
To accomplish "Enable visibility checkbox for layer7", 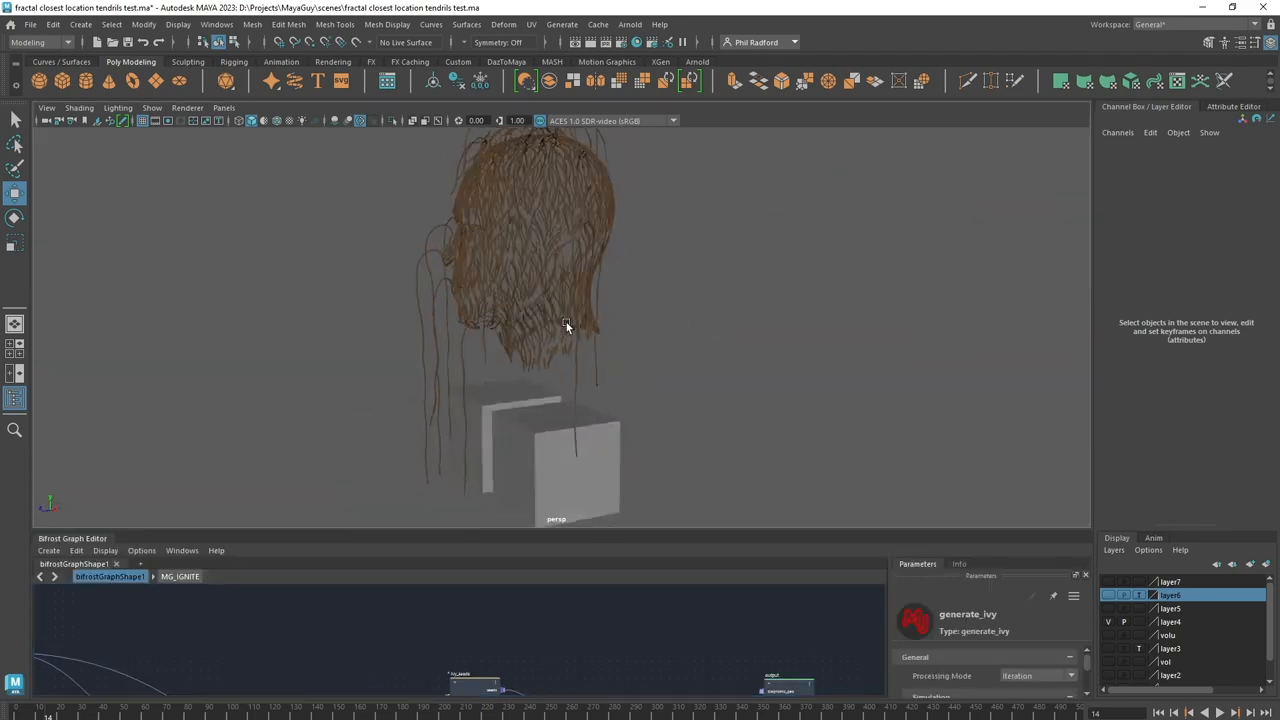I will [x=1108, y=581].
